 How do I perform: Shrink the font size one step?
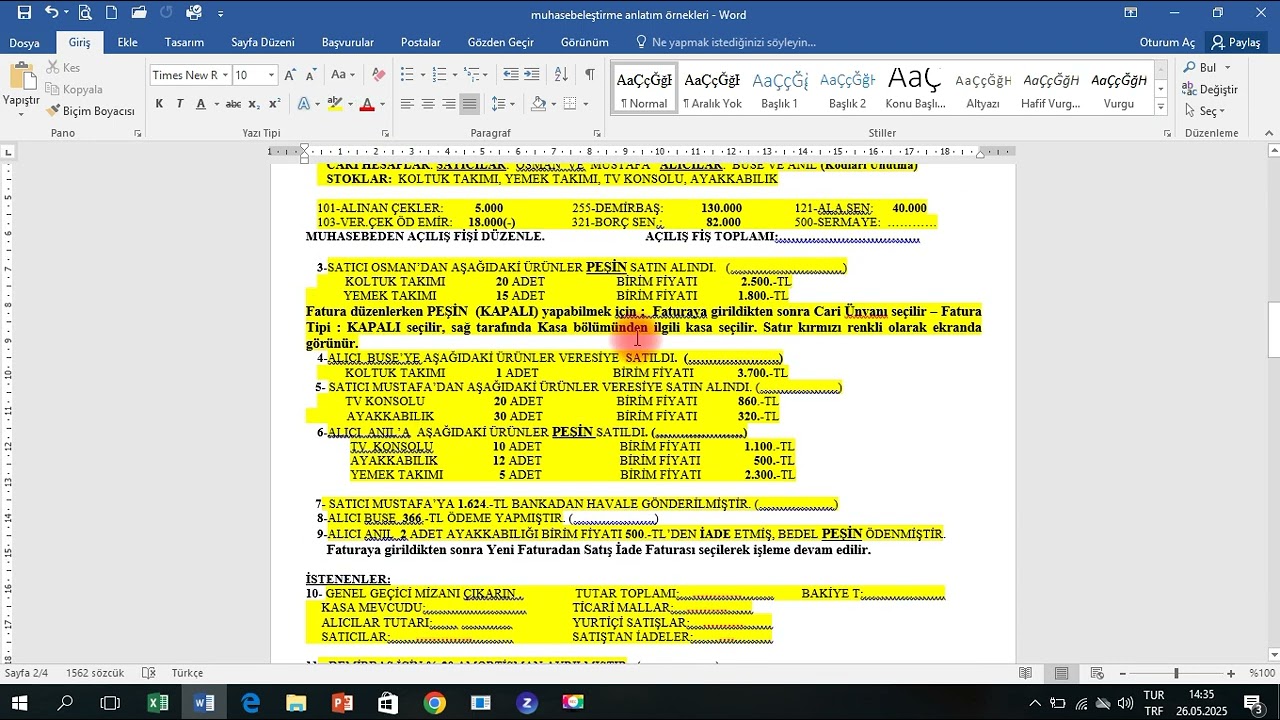[311, 75]
